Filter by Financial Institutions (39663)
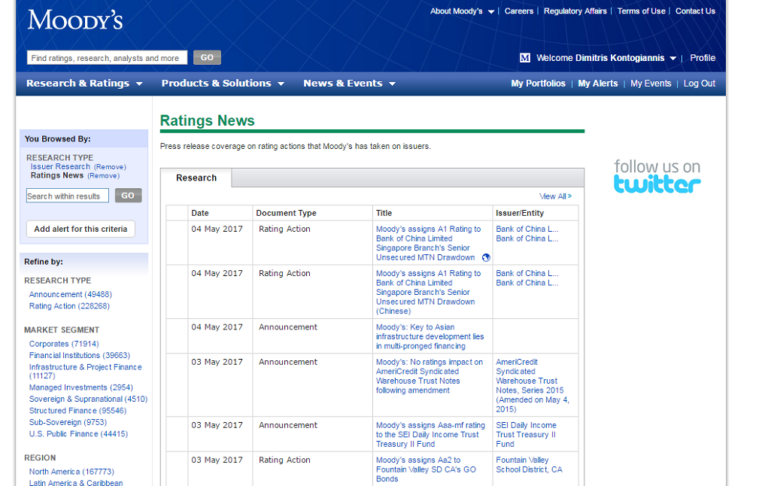The image size is (768, 486). [x=79, y=355]
